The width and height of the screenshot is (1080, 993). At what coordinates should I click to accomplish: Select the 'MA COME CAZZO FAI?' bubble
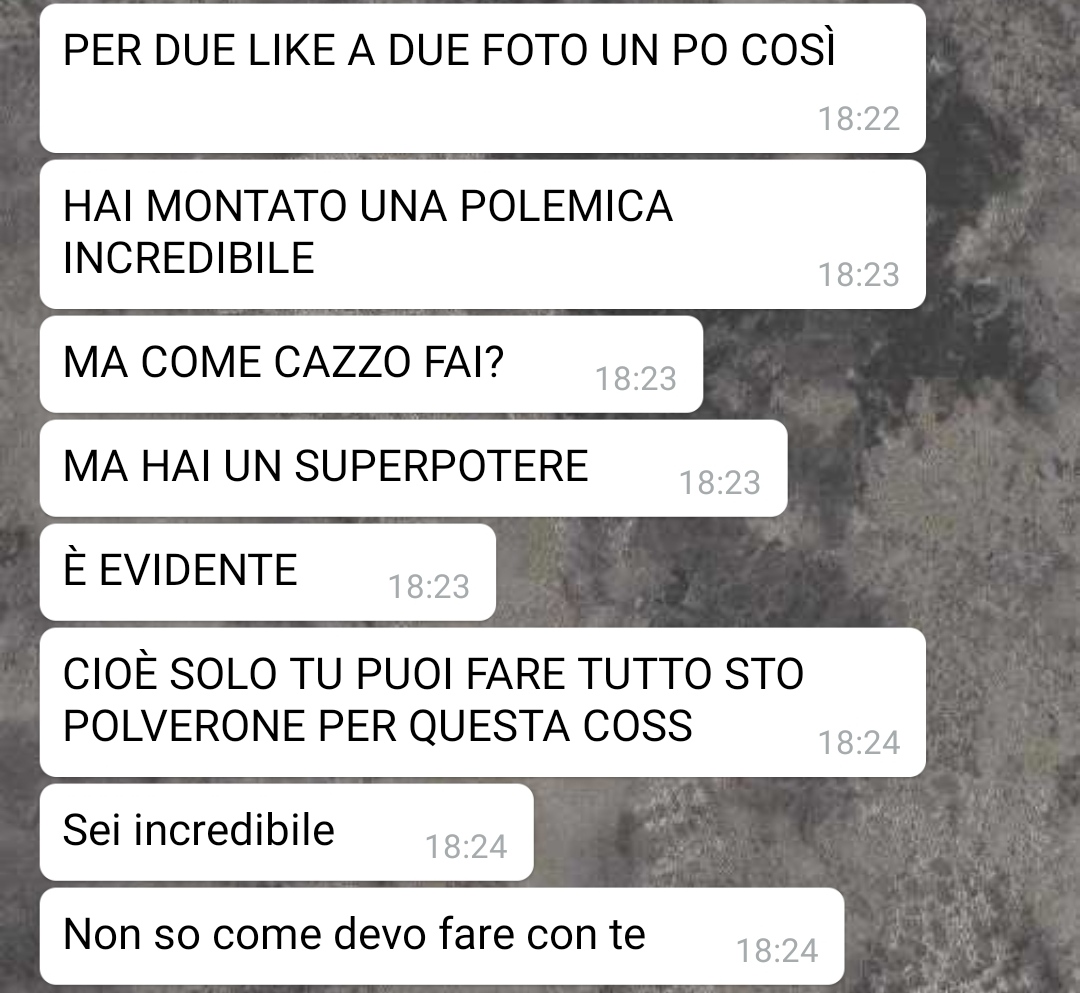(371, 364)
